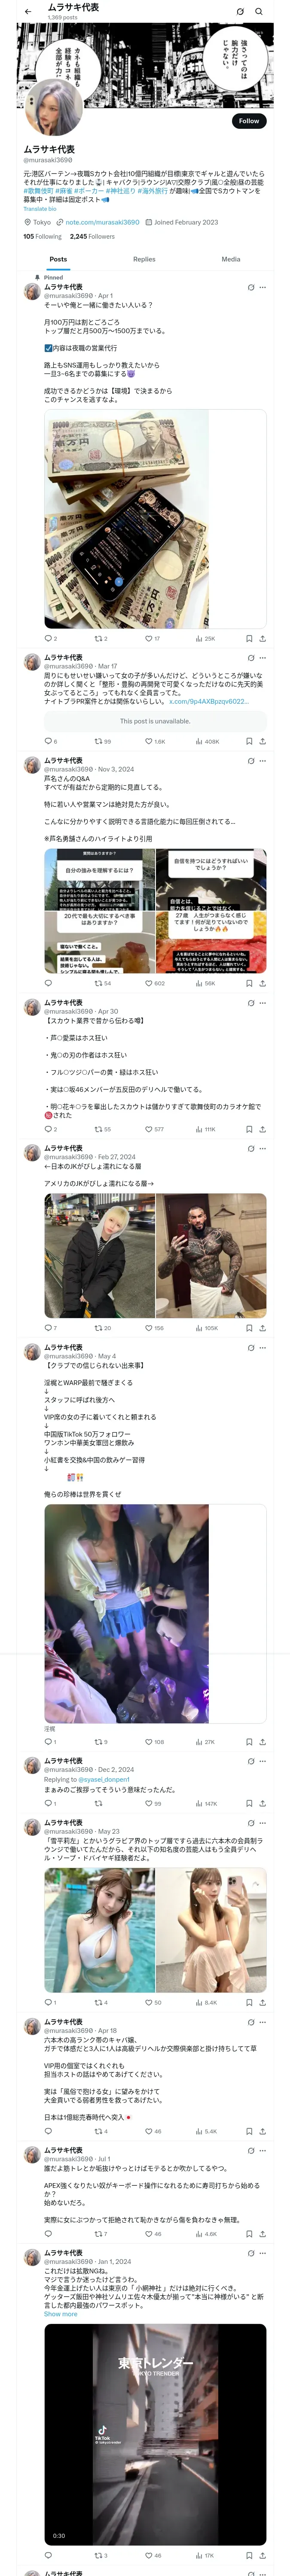Open search from the profile header
This screenshot has height=2576, width=290.
click(259, 11)
